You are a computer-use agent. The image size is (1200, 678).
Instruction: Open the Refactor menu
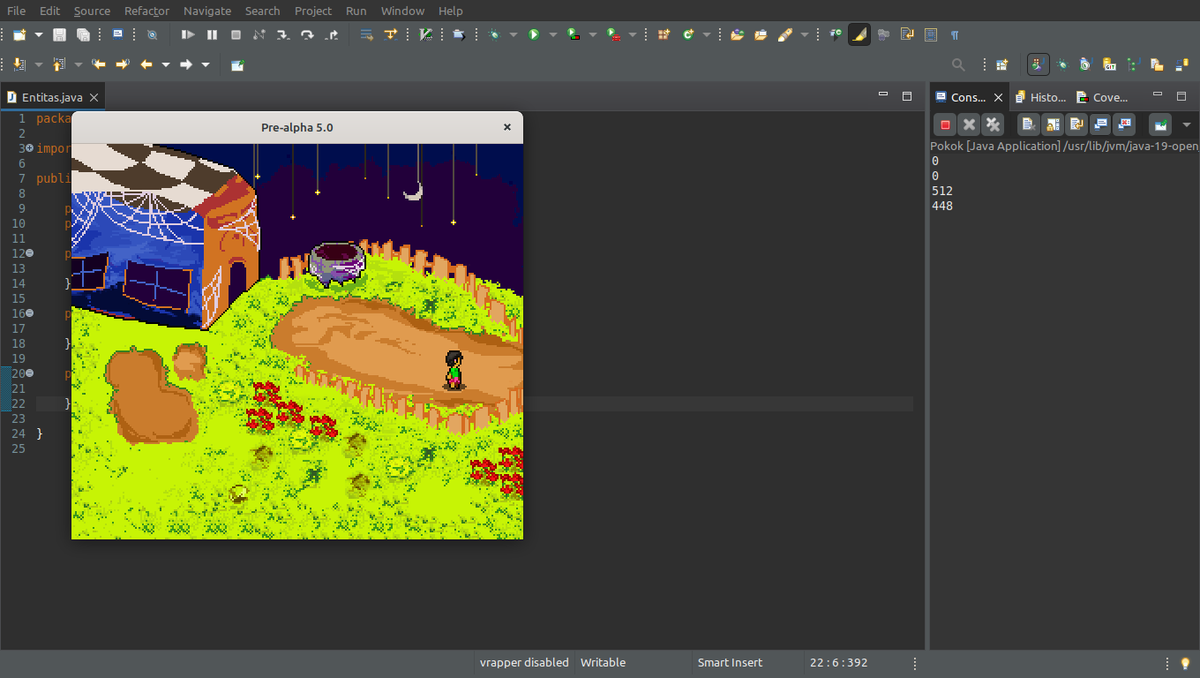pyautogui.click(x=147, y=11)
